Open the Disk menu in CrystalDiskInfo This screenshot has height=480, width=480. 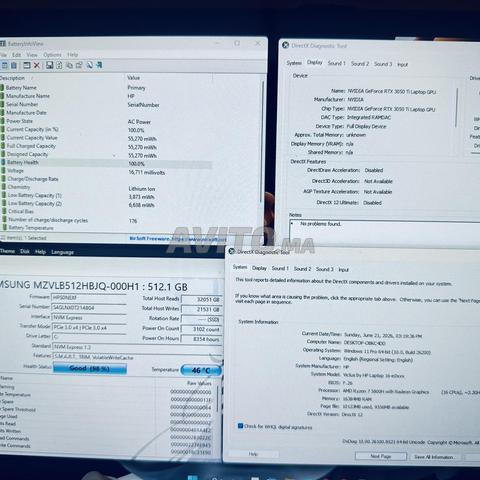(x=25, y=252)
